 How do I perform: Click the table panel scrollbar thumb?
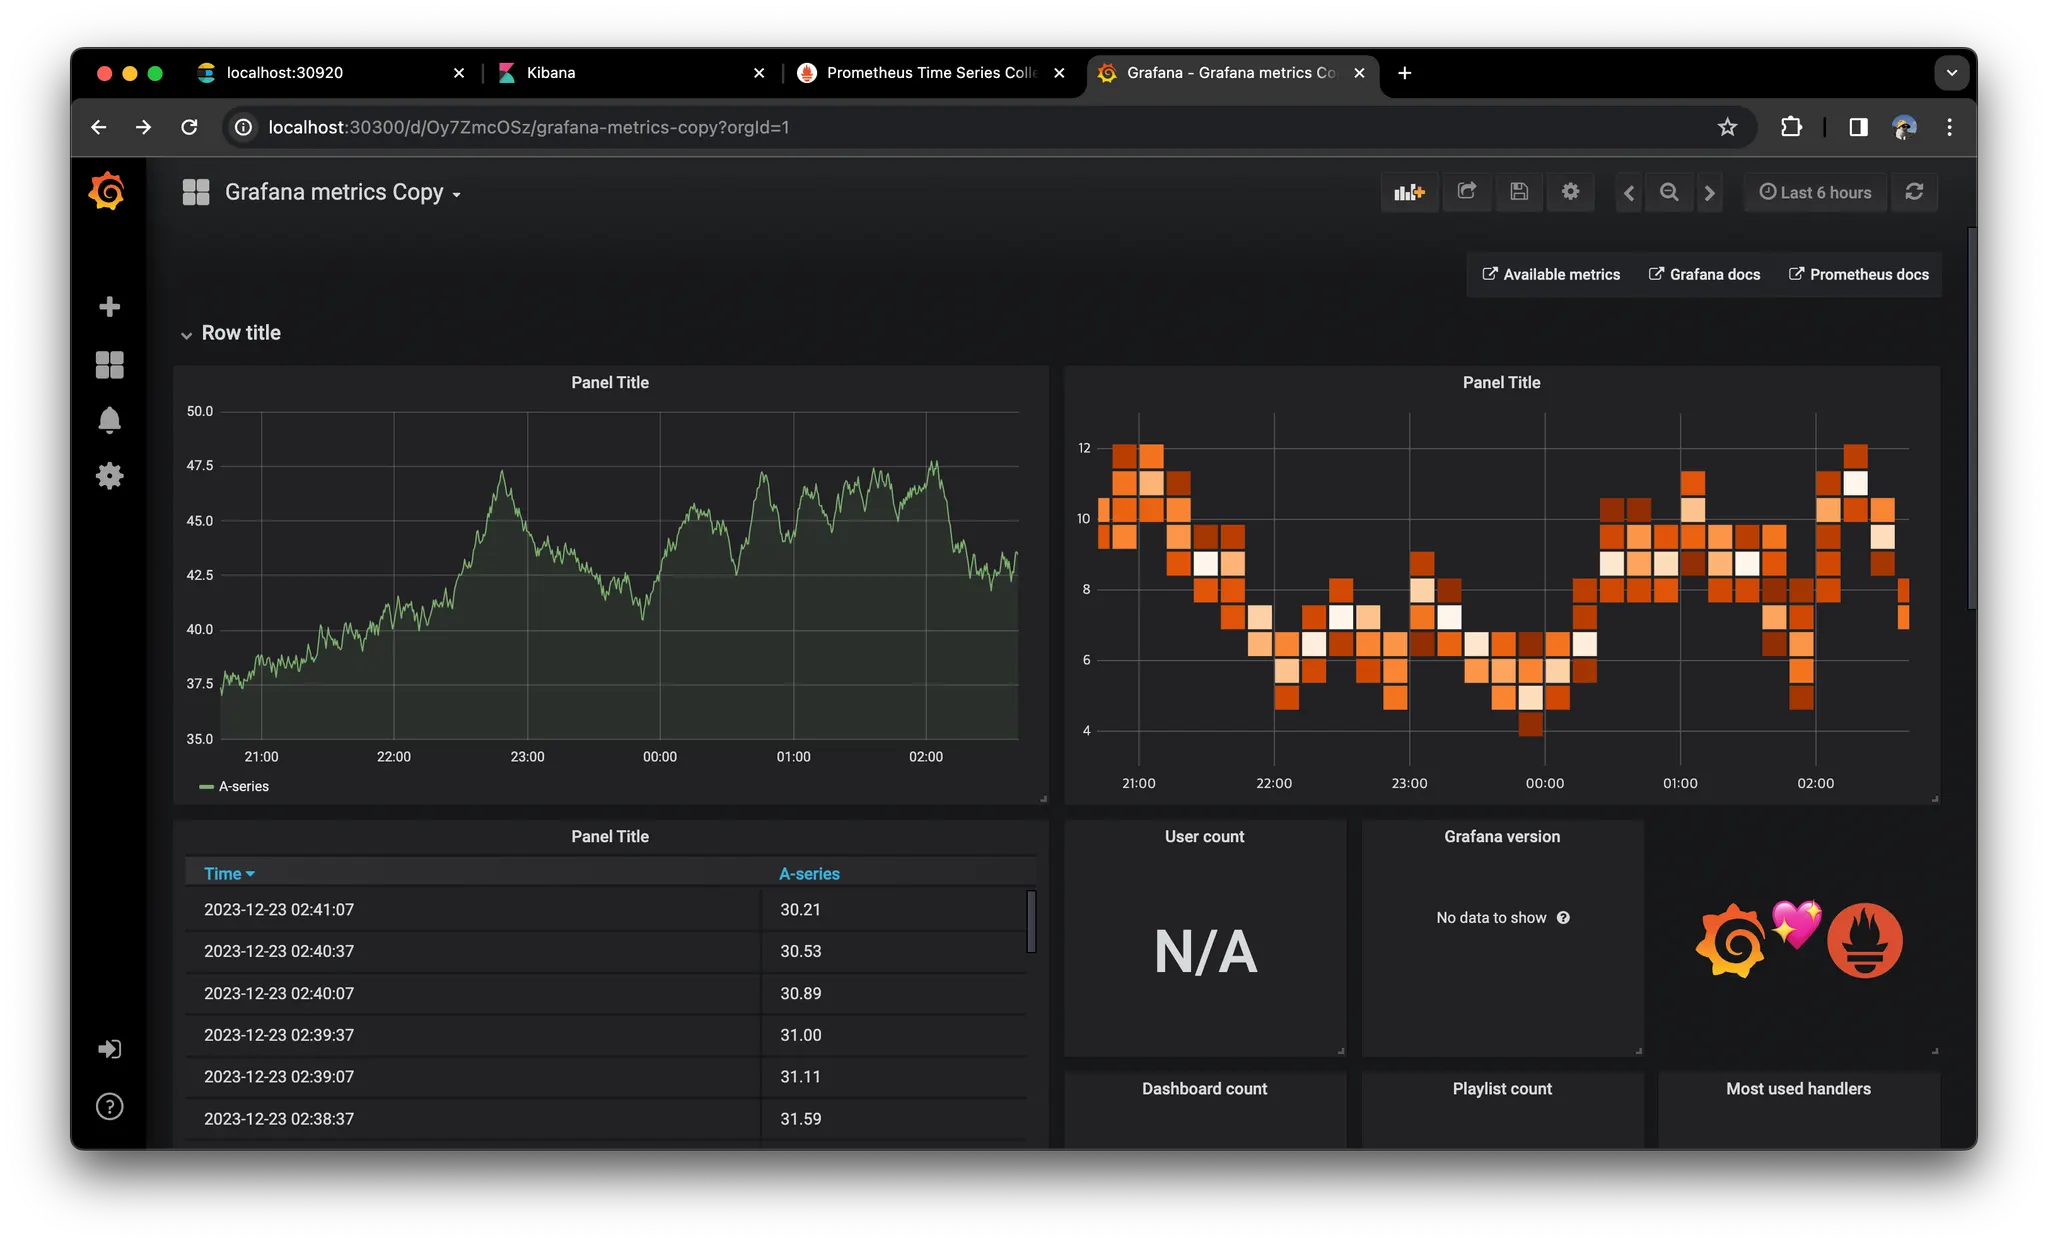(1031, 921)
